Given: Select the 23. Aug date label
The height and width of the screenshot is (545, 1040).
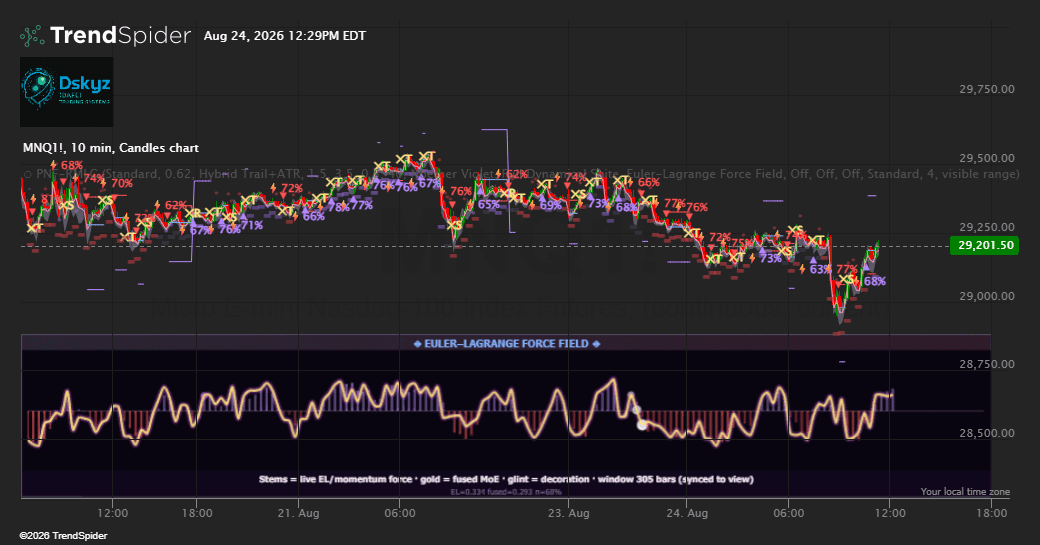Looking at the screenshot, I should pos(568,513).
